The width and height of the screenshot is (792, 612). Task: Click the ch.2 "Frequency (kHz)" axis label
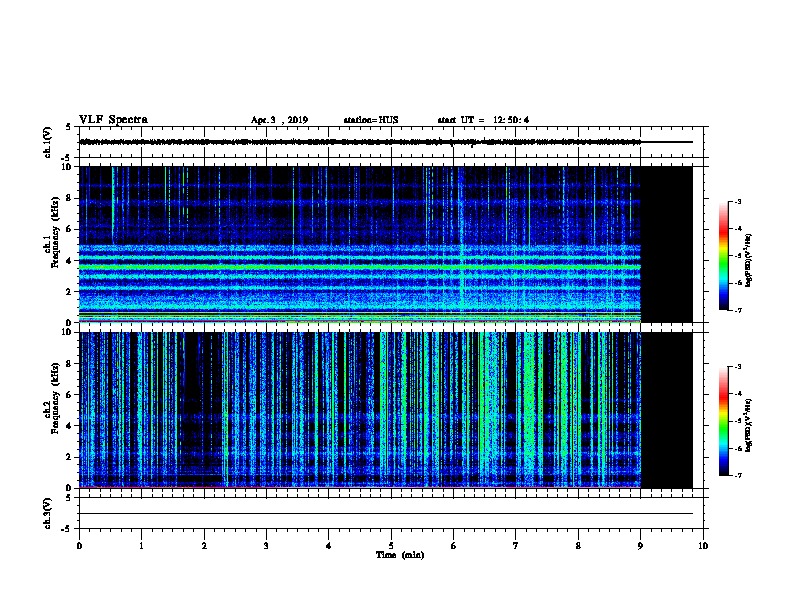[x=55, y=398]
